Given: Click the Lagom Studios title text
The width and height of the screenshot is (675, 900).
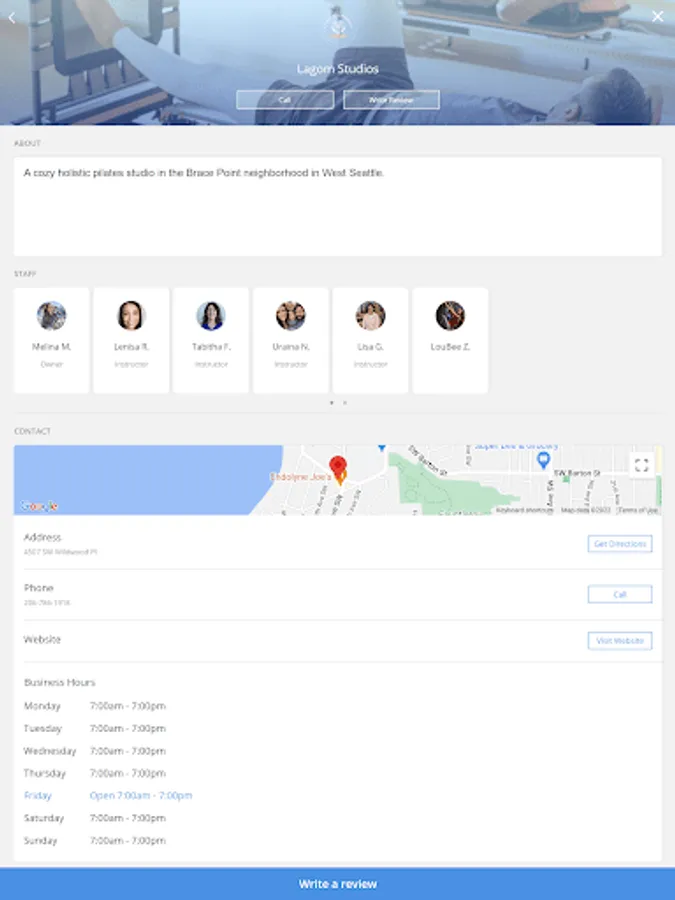Looking at the screenshot, I should coord(338,69).
